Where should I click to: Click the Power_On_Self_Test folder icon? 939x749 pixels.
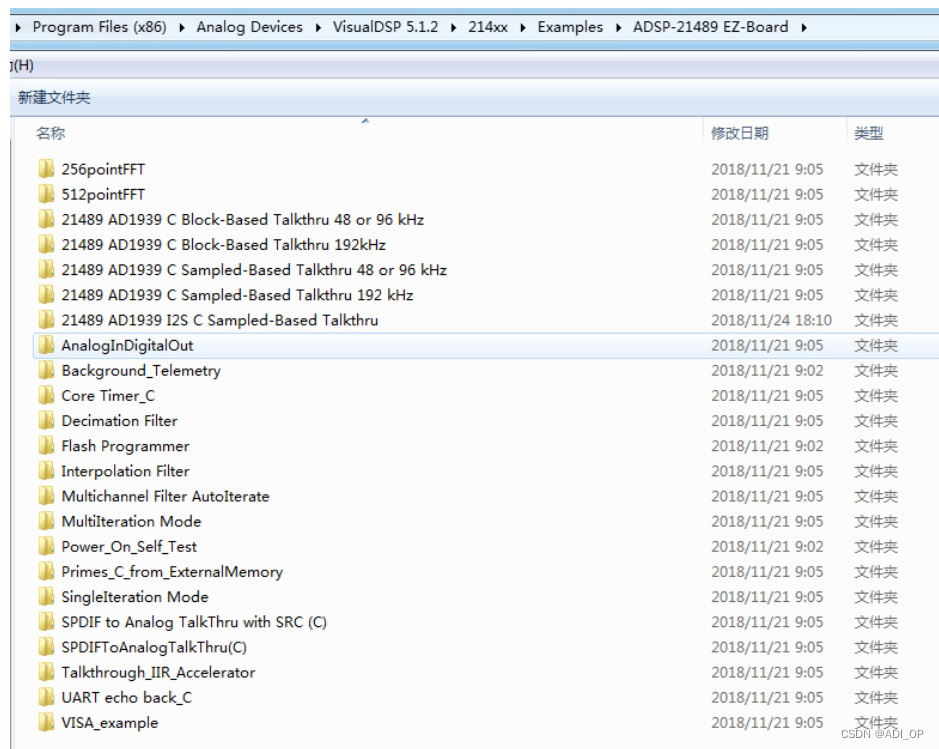[46, 546]
